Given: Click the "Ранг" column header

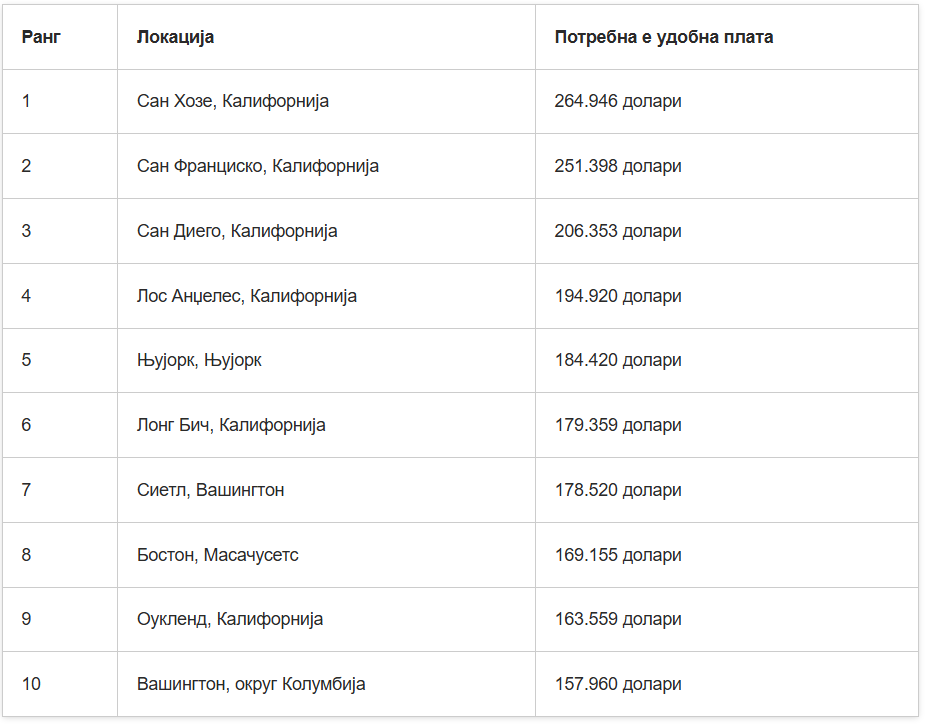Looking at the screenshot, I should coord(41,37).
